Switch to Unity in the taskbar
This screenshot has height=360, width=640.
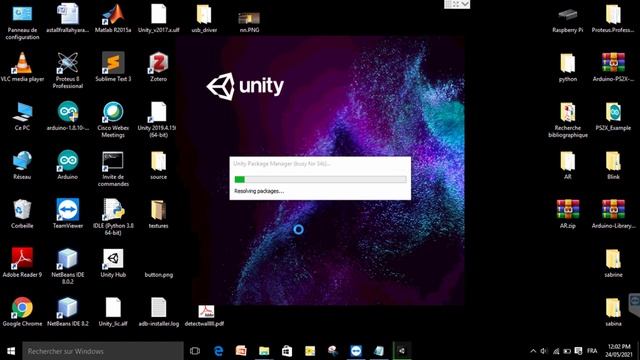[402, 351]
